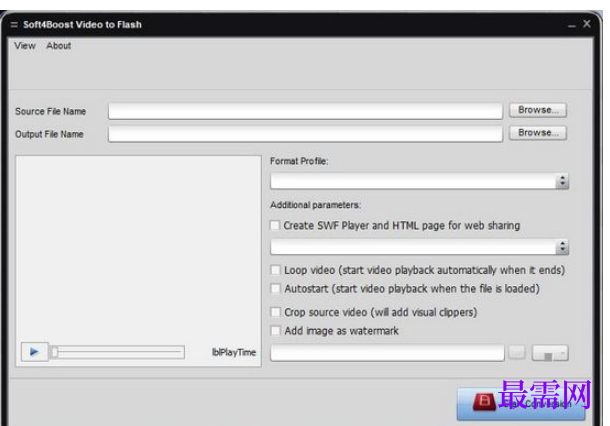Click the Source File Name input field
Screen dimensions: 610x426
305,111
